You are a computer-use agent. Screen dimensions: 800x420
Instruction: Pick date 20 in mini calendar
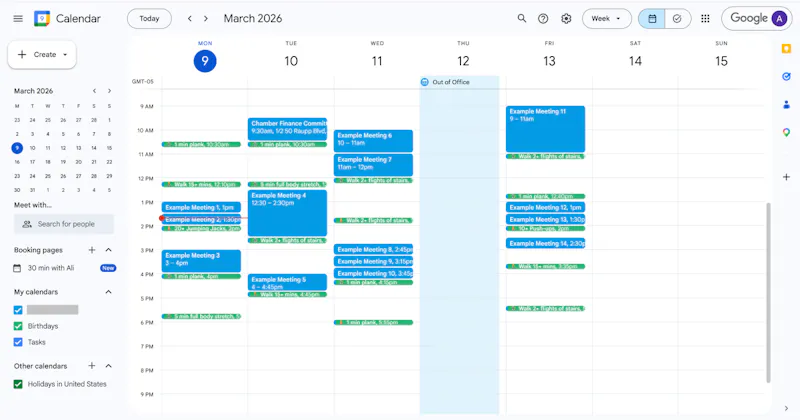pyautogui.click(x=79, y=162)
